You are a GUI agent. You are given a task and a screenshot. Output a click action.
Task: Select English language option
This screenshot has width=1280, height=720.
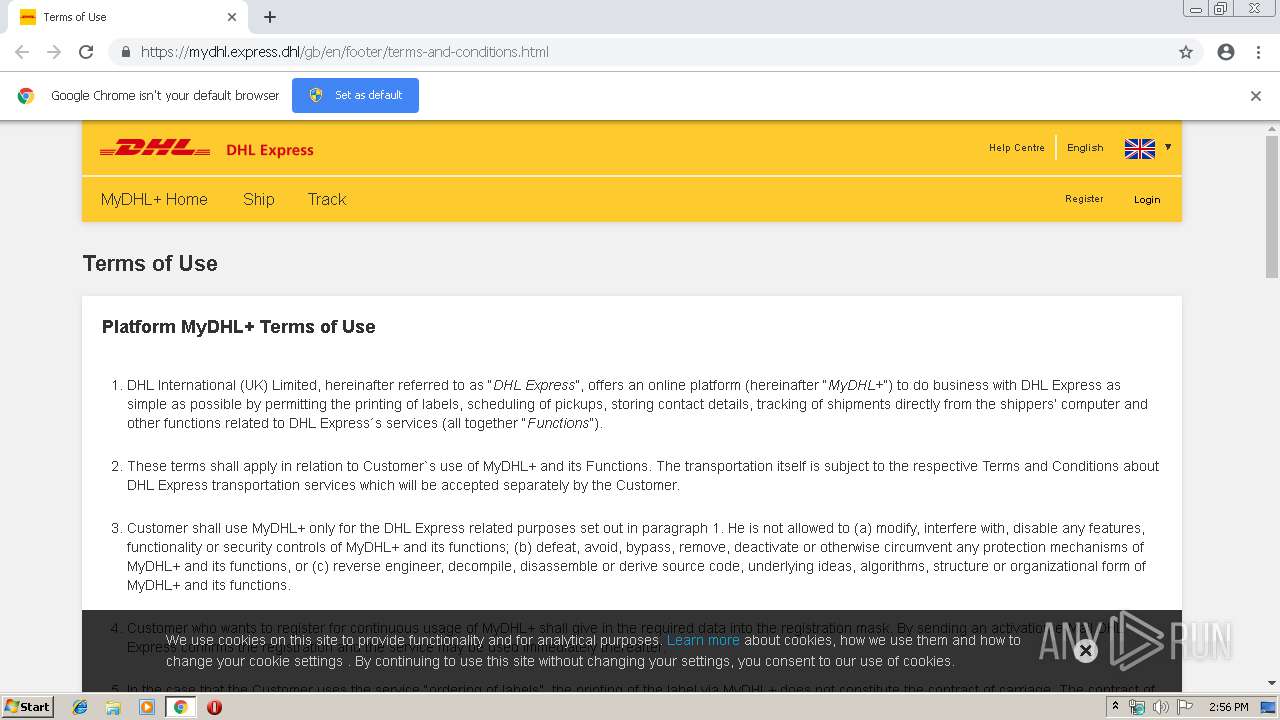(1085, 148)
